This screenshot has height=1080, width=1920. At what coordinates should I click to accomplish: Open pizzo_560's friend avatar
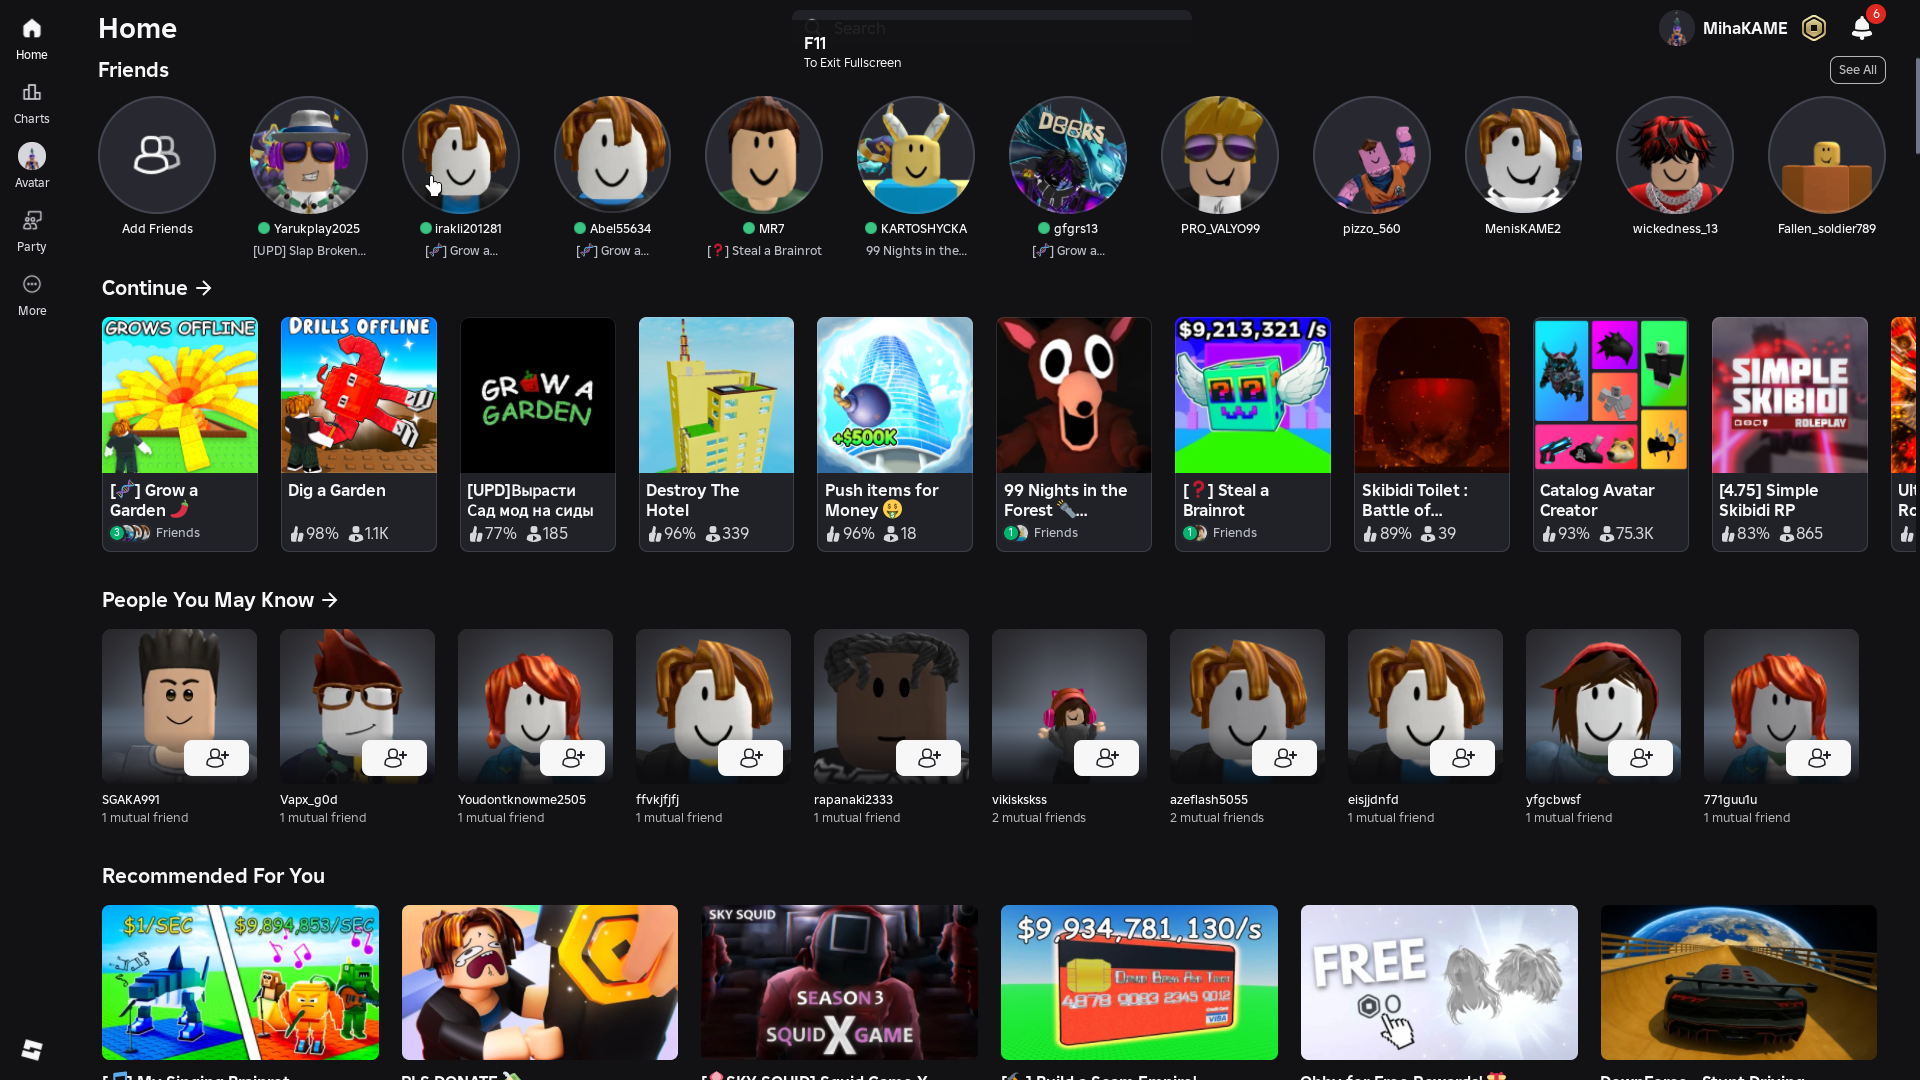[1372, 155]
